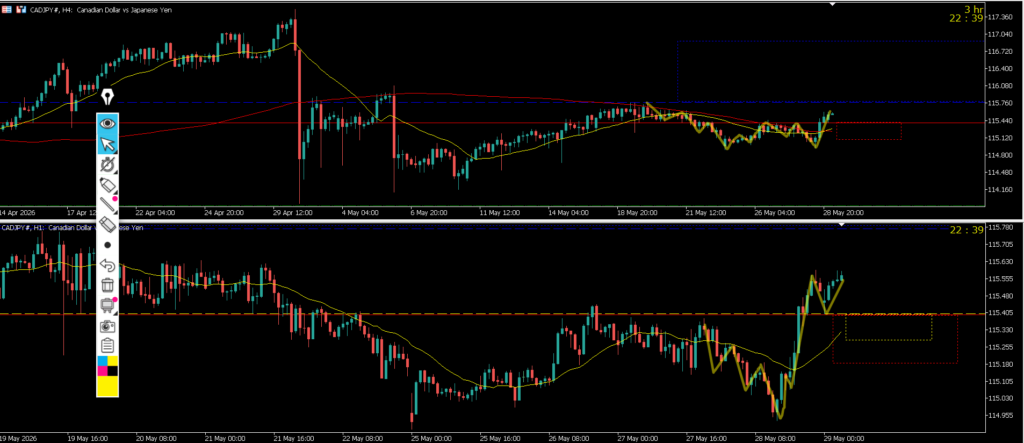Screen dimensions: 1024x443
Task: Click the pen nib annotation icon
Action: pos(108,98)
